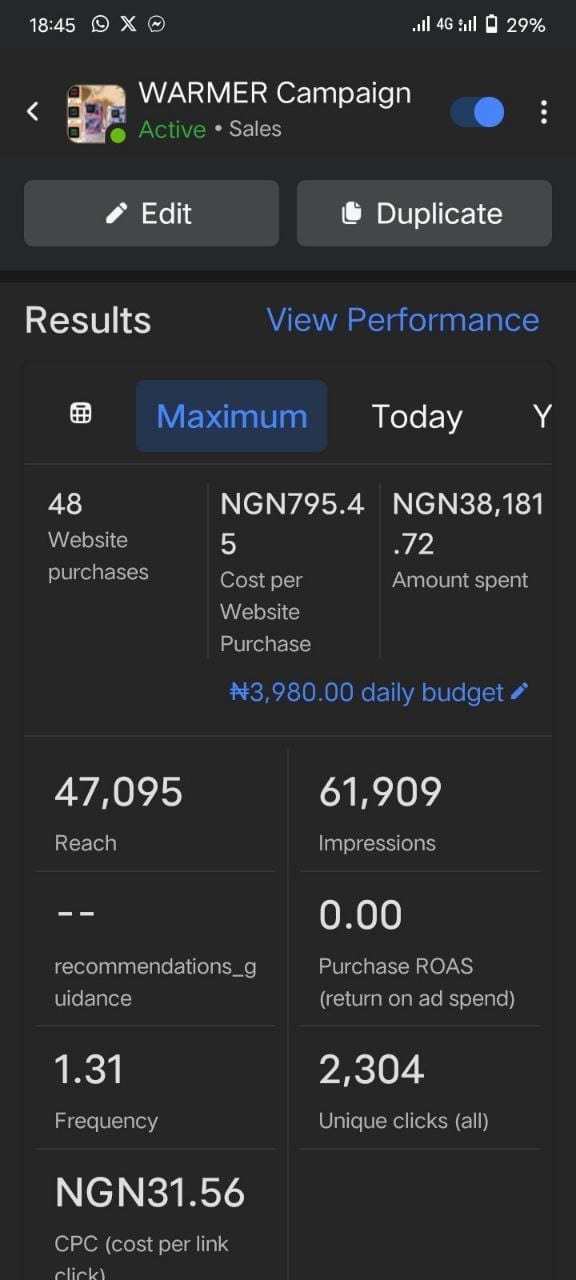The height and width of the screenshot is (1280, 576).
Task: Open the 47,095 Reach metric tile
Action: [155, 810]
